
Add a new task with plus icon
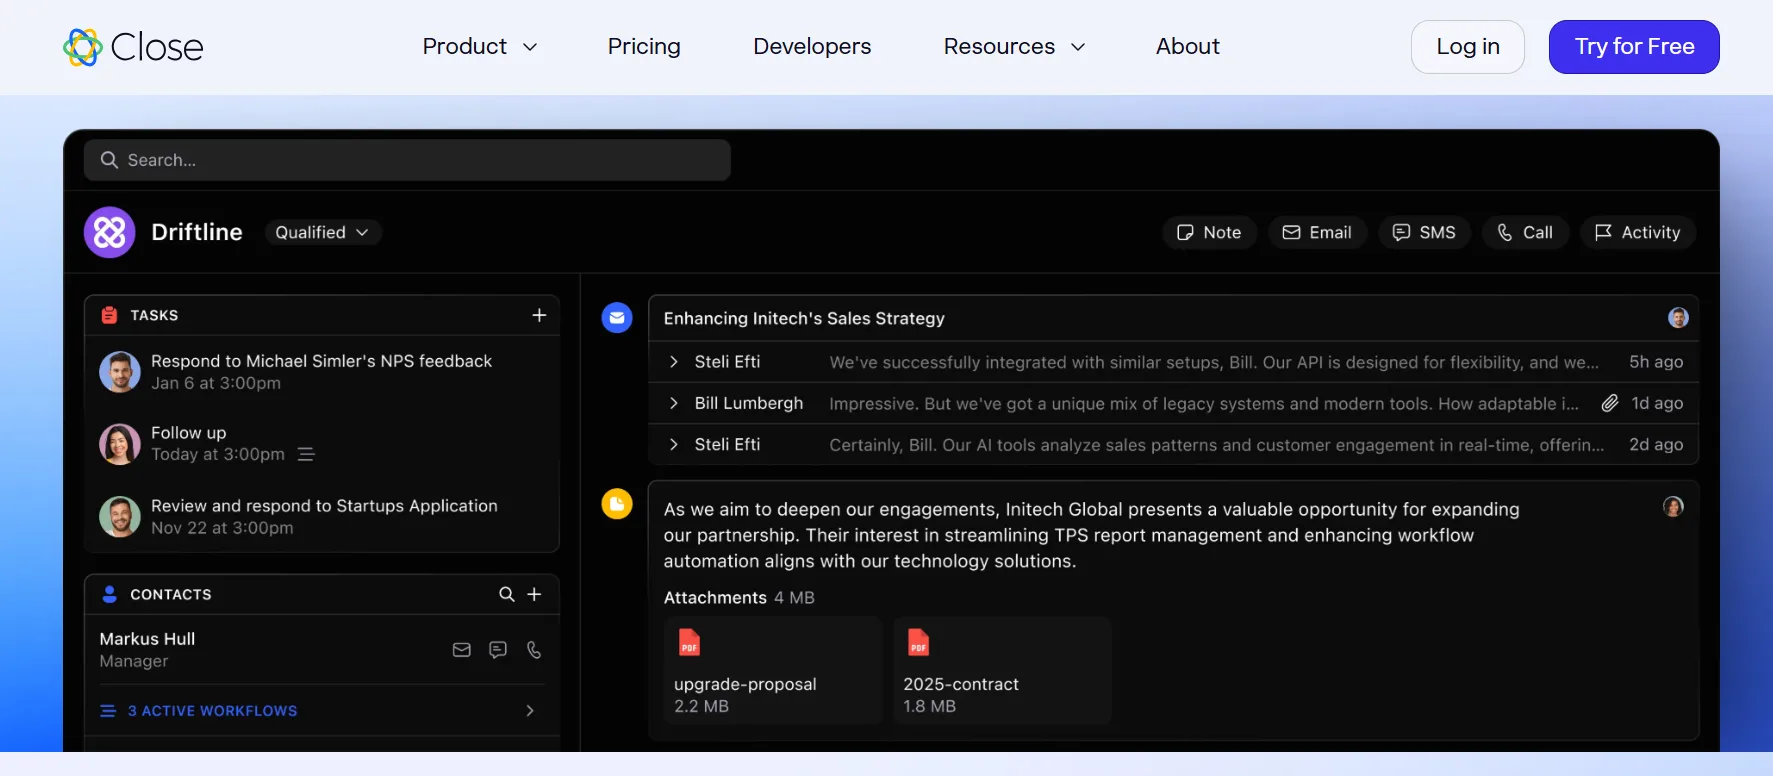coord(539,315)
